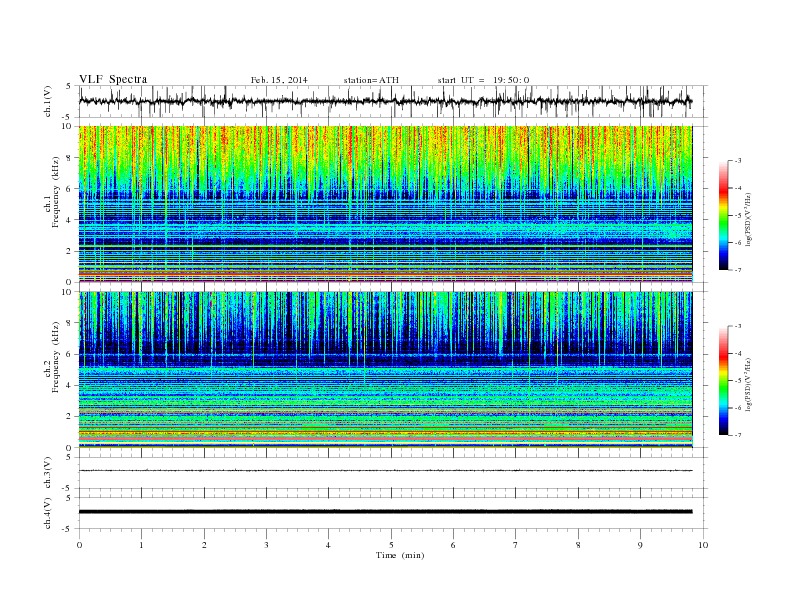Click time axis tick label "7"
The width and height of the screenshot is (792, 612).
[515, 545]
